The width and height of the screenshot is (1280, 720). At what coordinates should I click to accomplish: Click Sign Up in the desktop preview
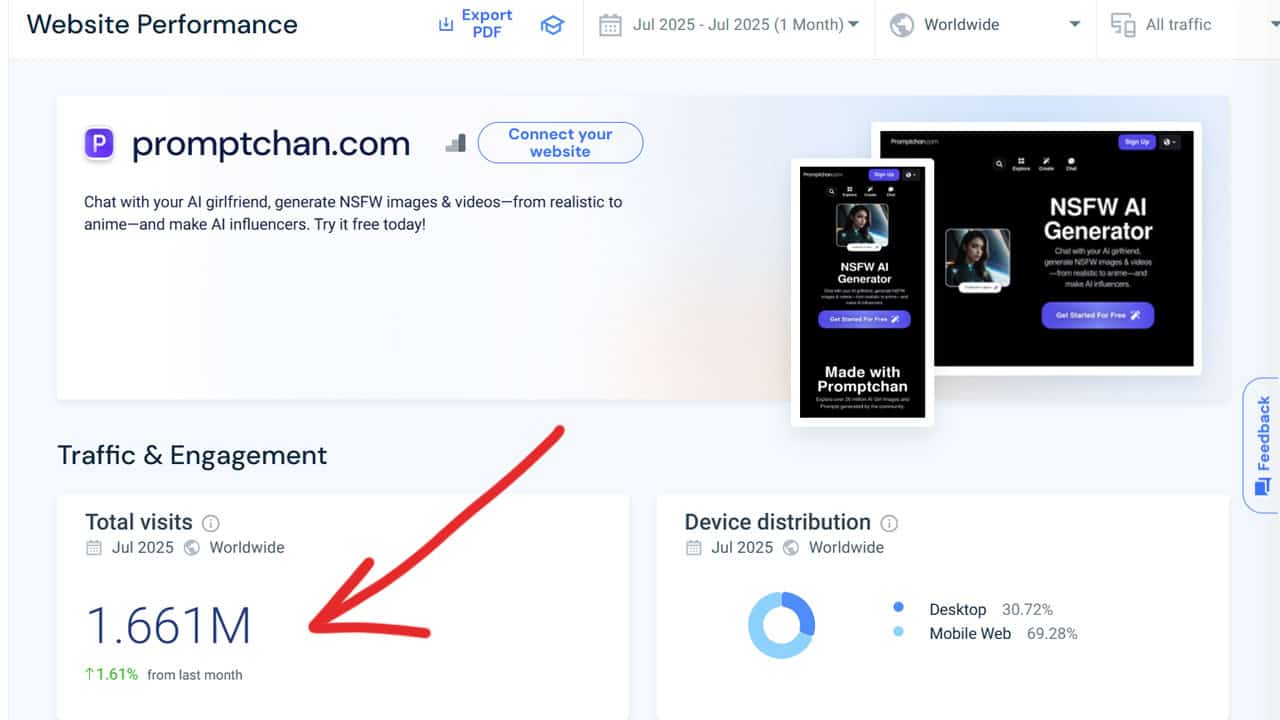coord(1137,142)
